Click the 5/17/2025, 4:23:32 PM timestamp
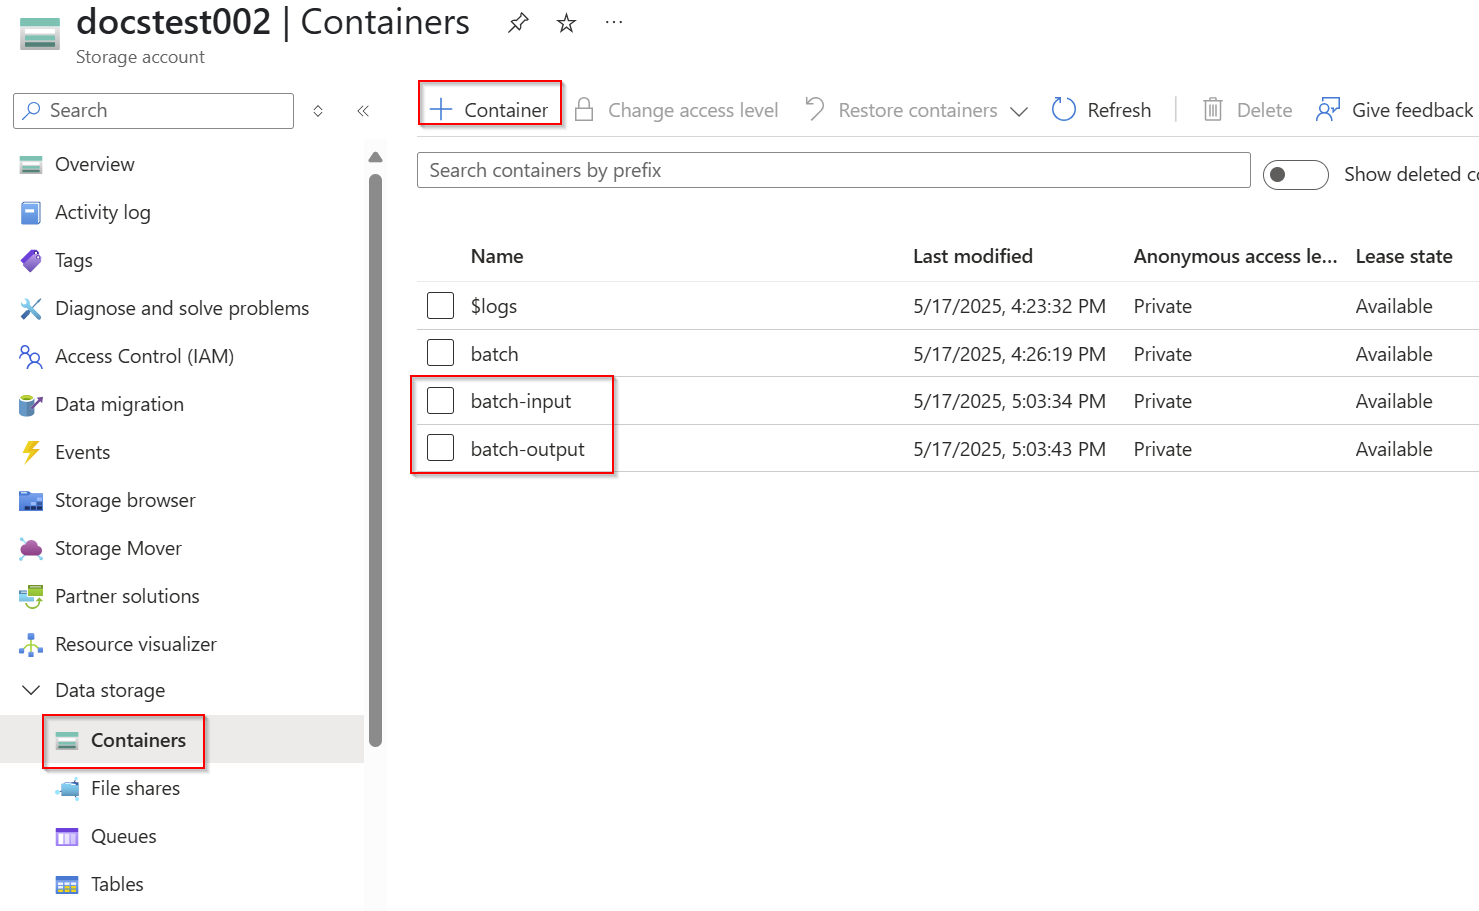Screen dimensions: 1479x911 coord(1009,307)
